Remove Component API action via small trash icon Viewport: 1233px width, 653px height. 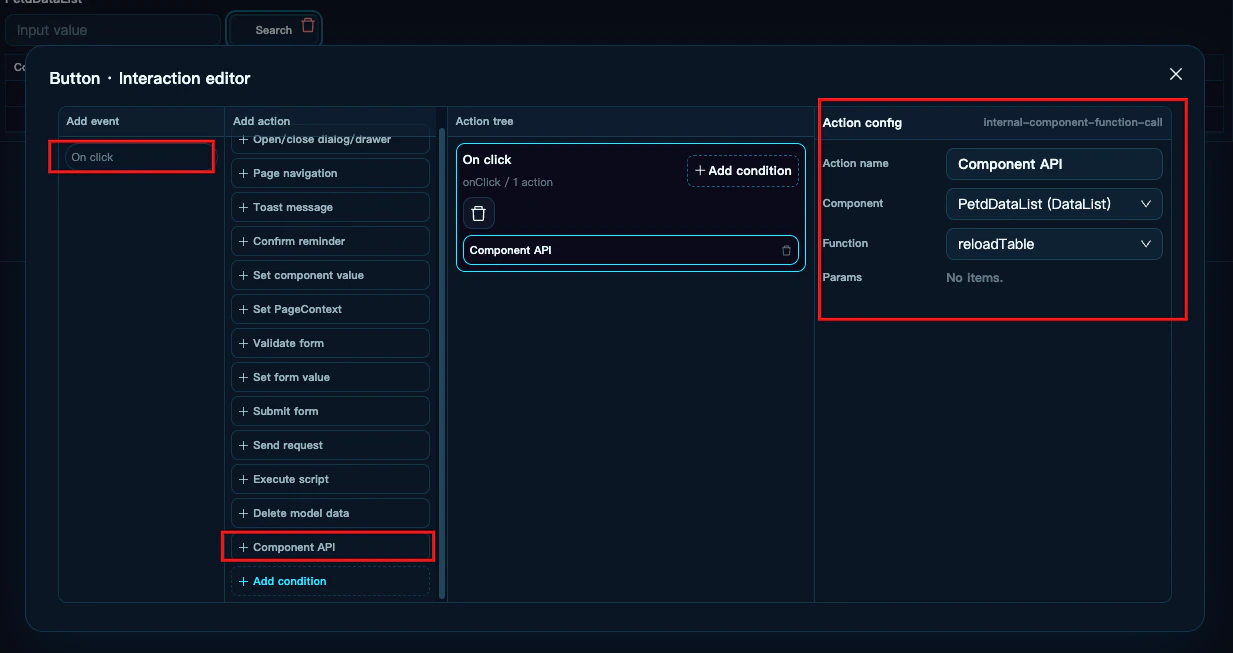786,251
